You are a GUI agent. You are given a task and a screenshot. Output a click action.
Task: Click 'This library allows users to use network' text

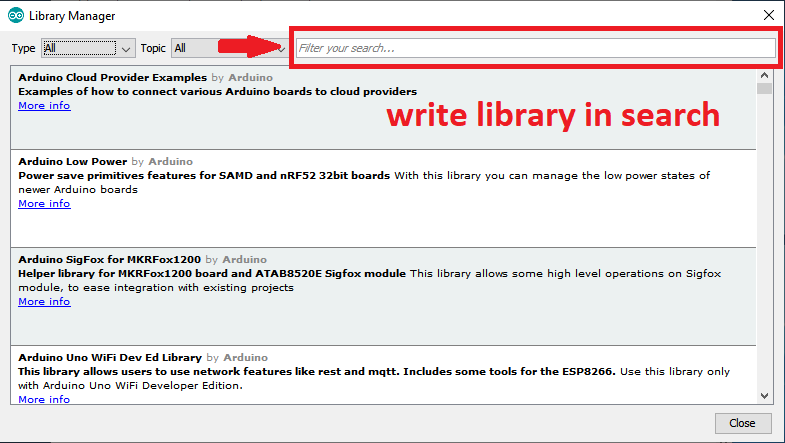click(x=316, y=372)
